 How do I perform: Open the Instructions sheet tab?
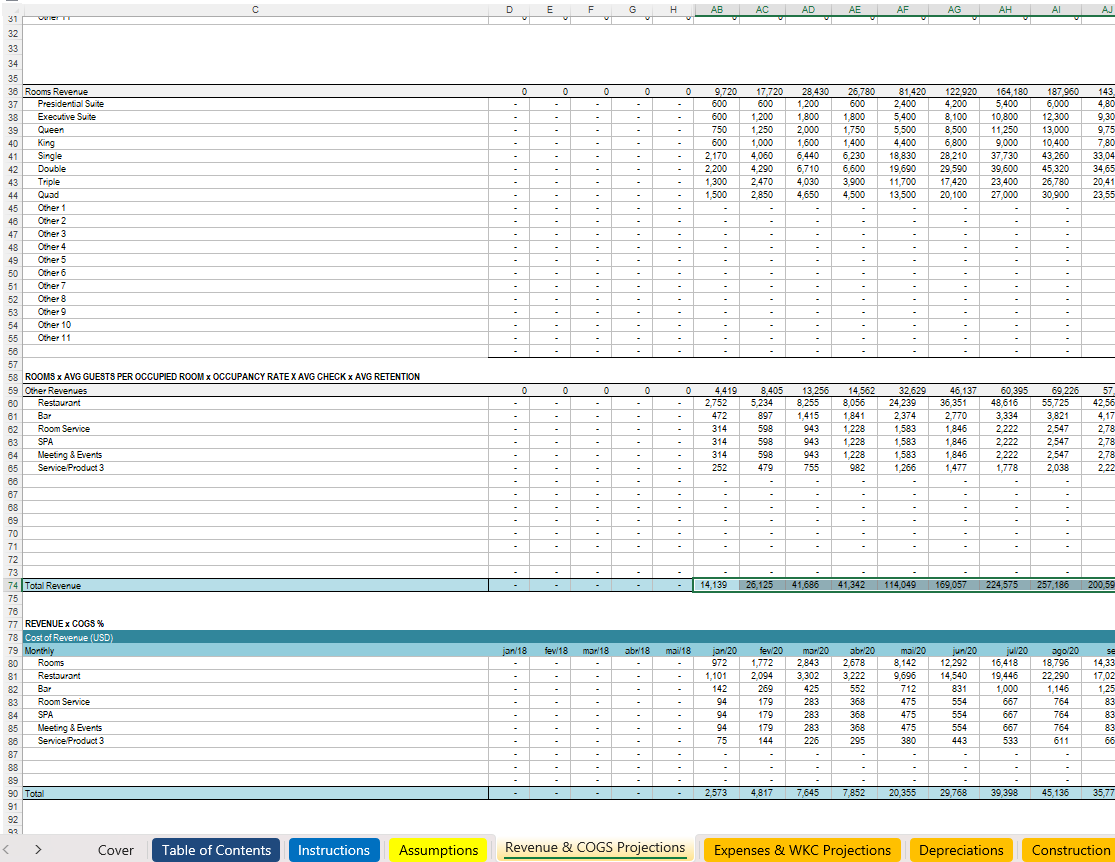[334, 850]
